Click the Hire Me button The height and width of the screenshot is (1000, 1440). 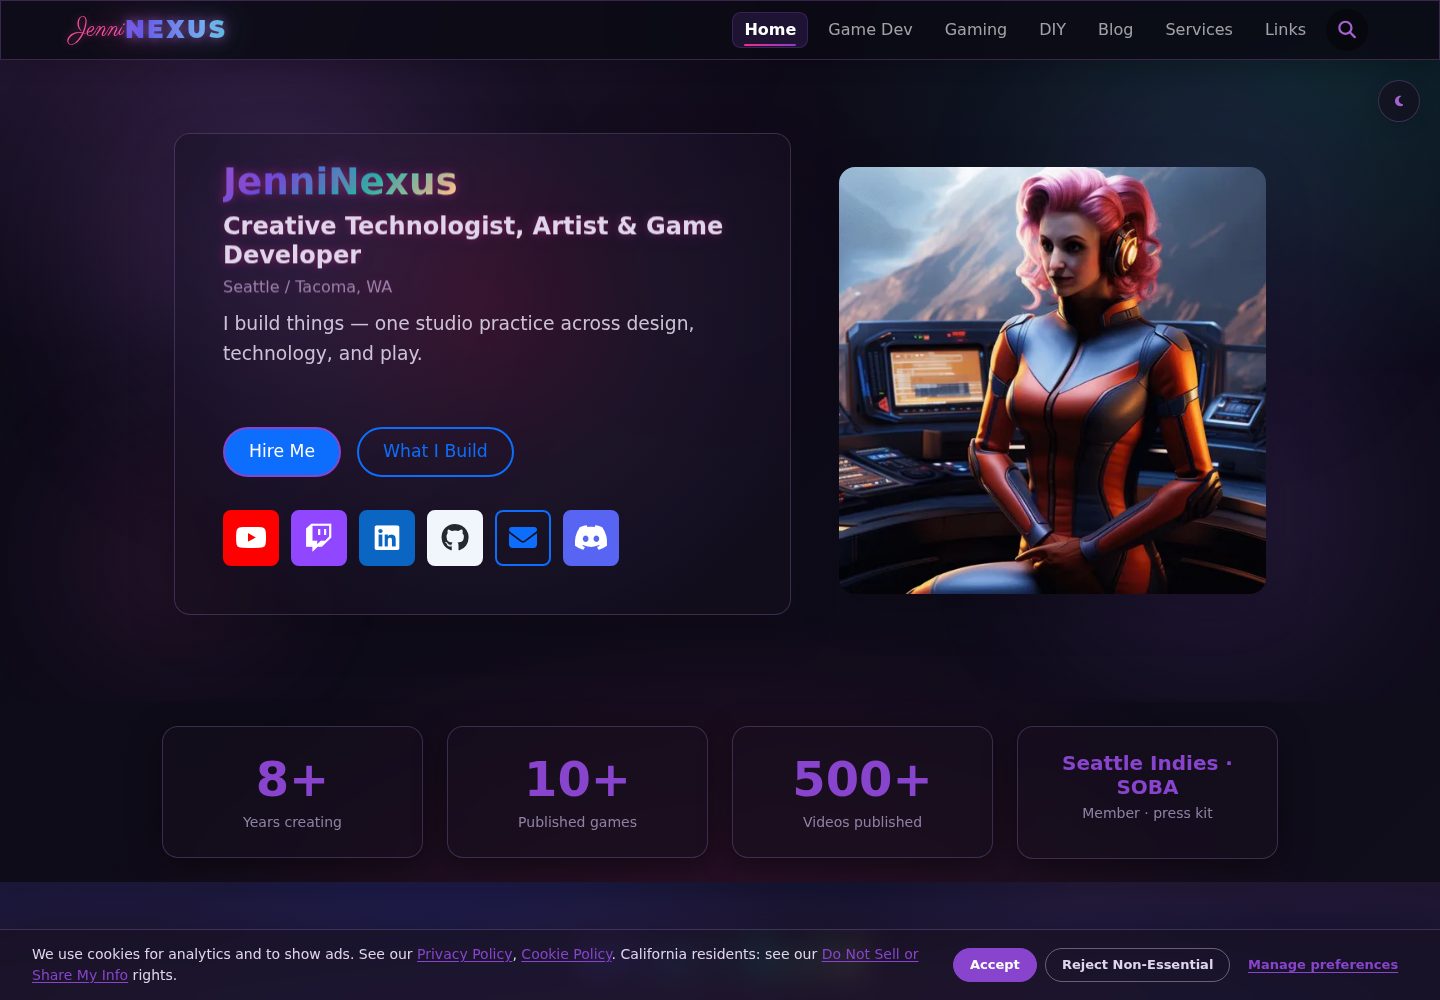282,452
